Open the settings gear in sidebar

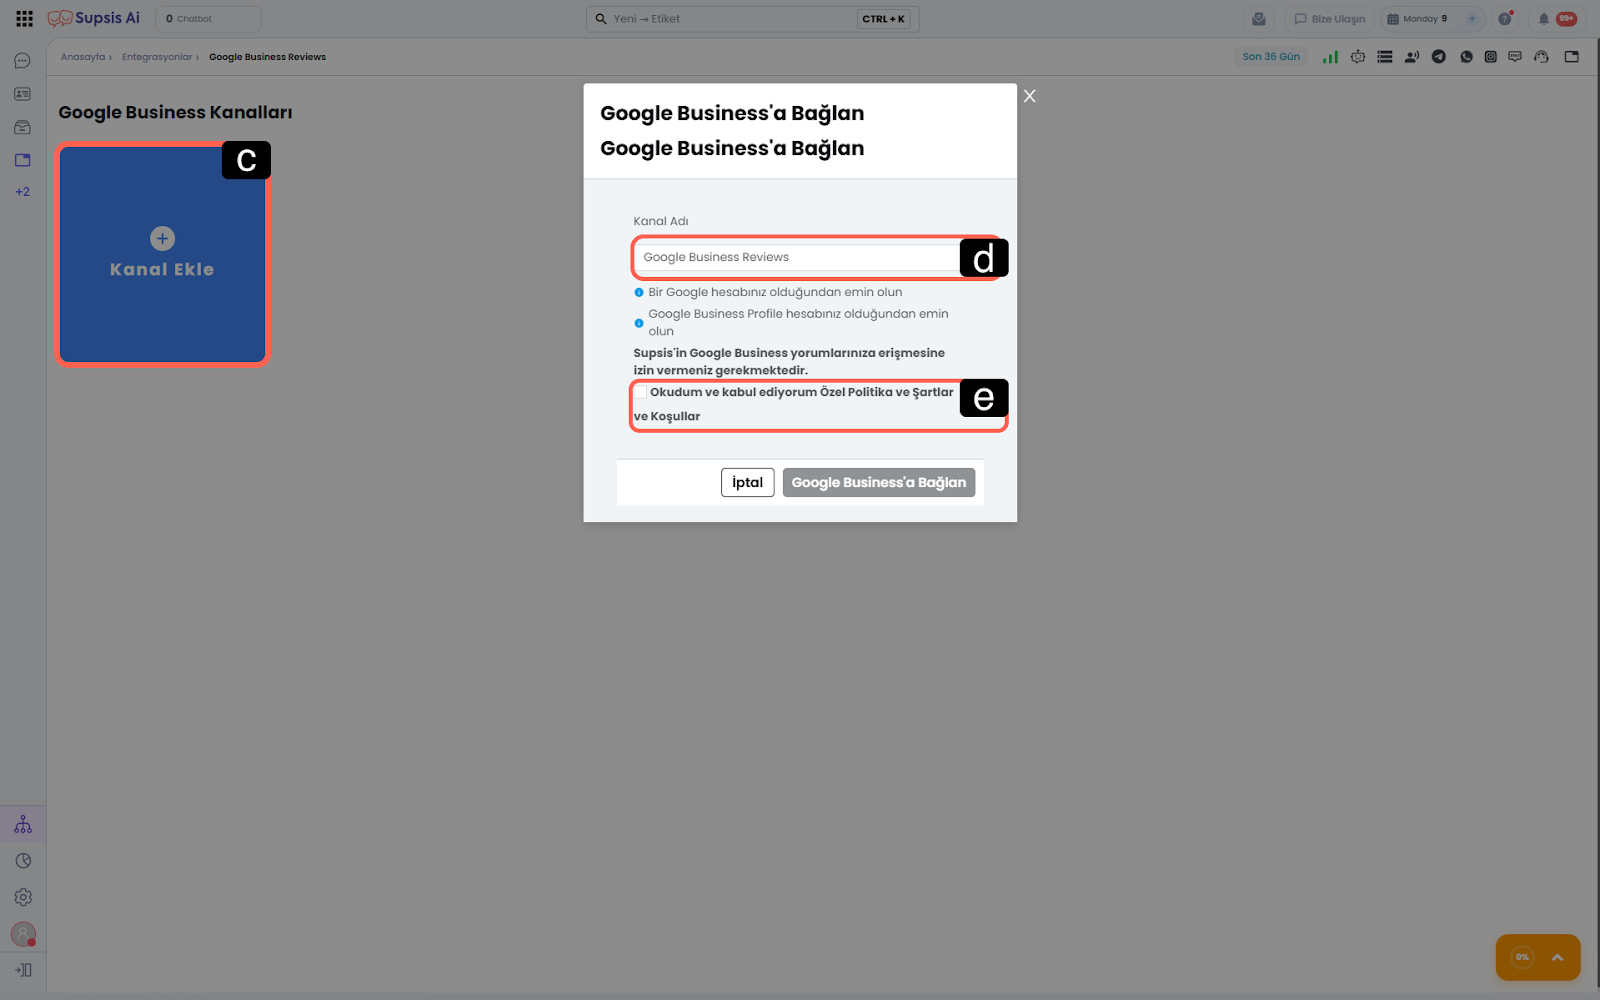(23, 897)
